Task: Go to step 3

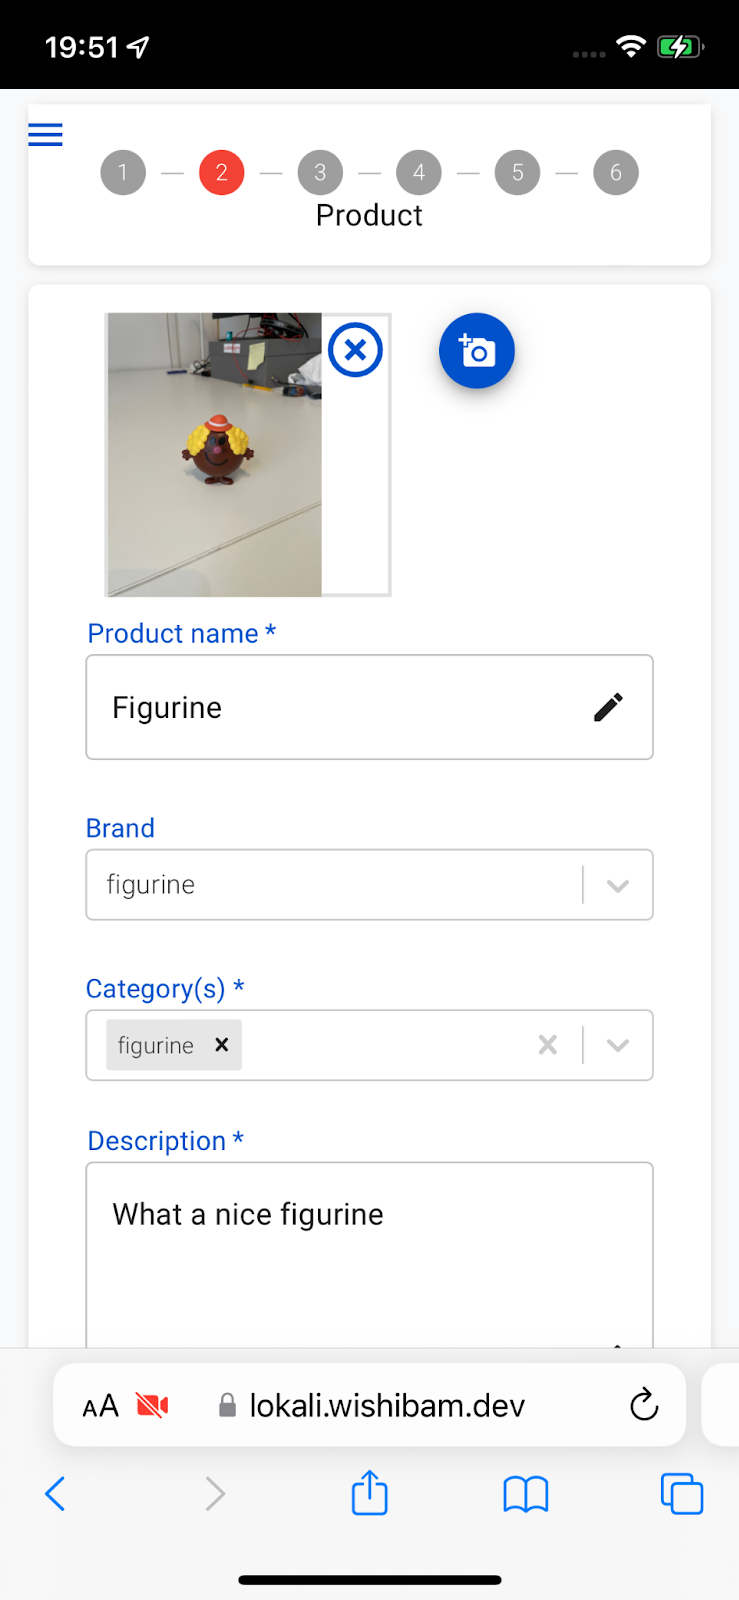Action: pos(320,172)
